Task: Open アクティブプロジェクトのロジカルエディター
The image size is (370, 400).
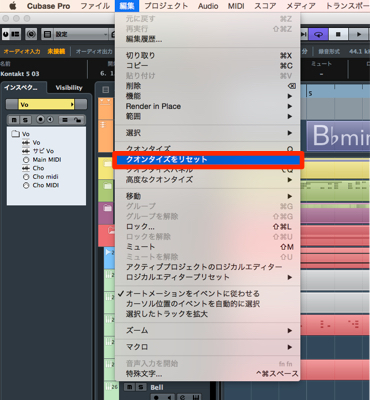Action: (x=207, y=267)
